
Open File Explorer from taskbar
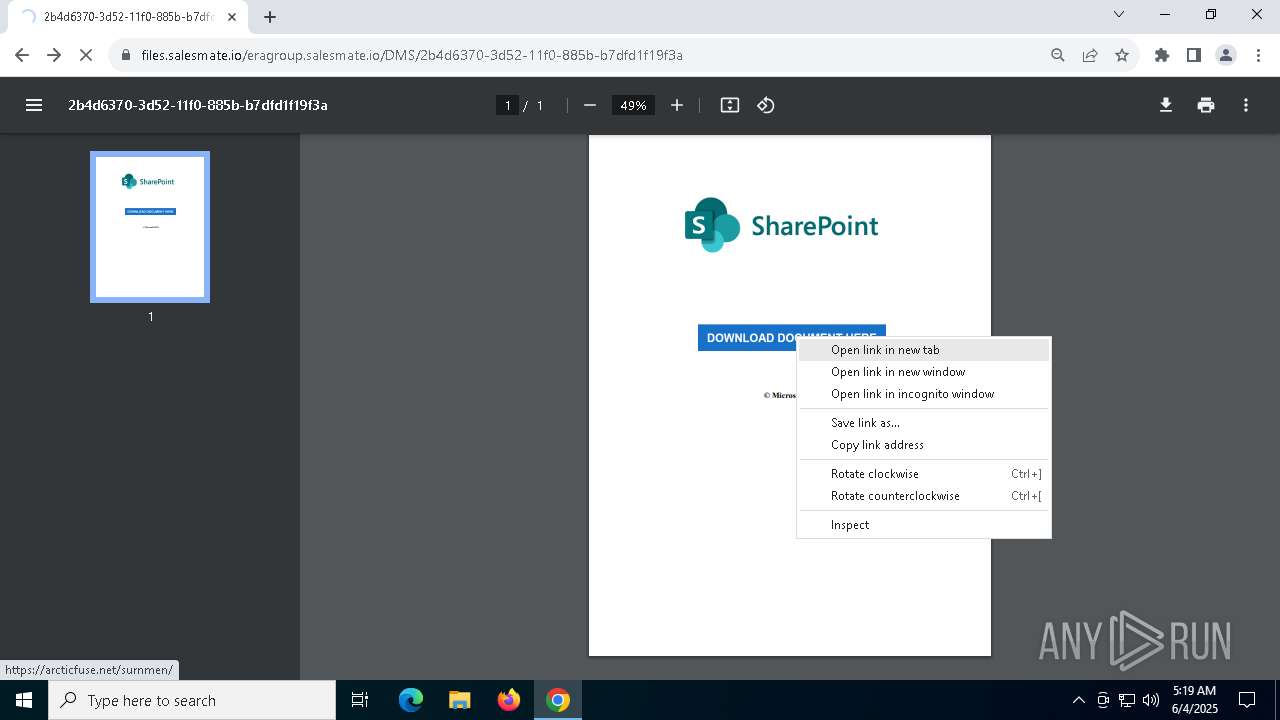460,700
